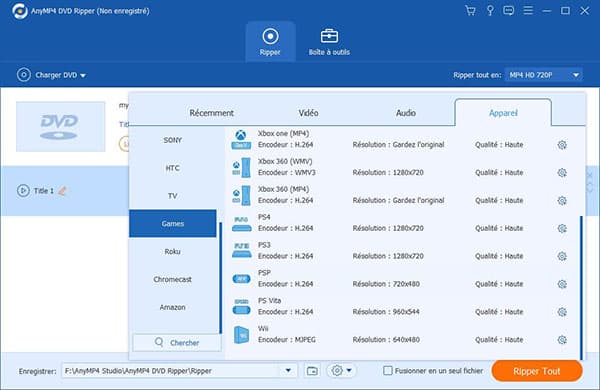600x390 pixels.
Task: Expand the save path dropdown arrow
Action: pyautogui.click(x=288, y=370)
